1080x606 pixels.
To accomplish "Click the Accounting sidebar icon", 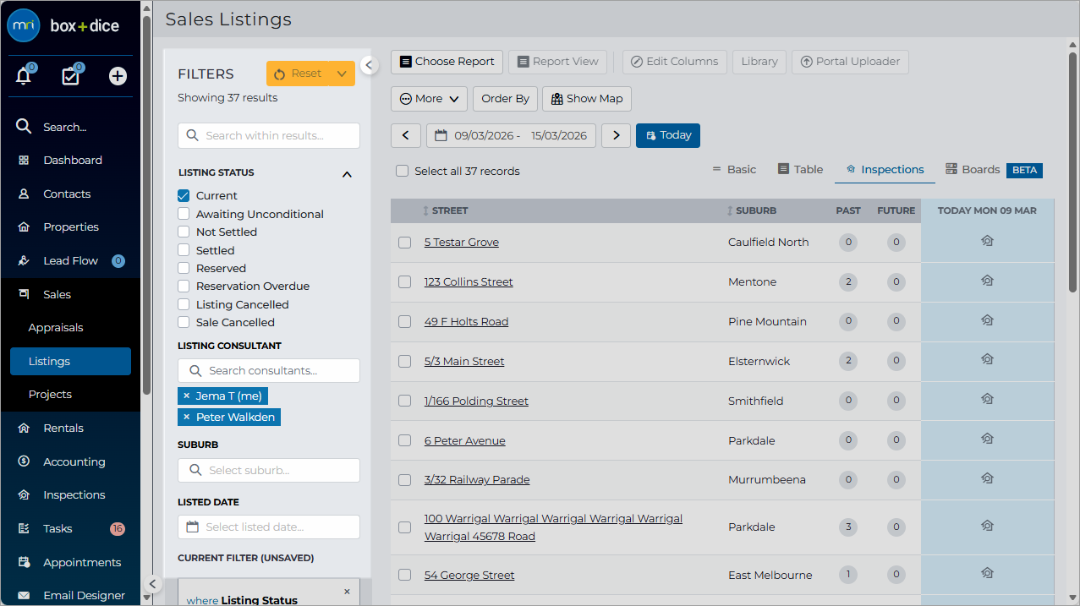I will click(x=23, y=461).
